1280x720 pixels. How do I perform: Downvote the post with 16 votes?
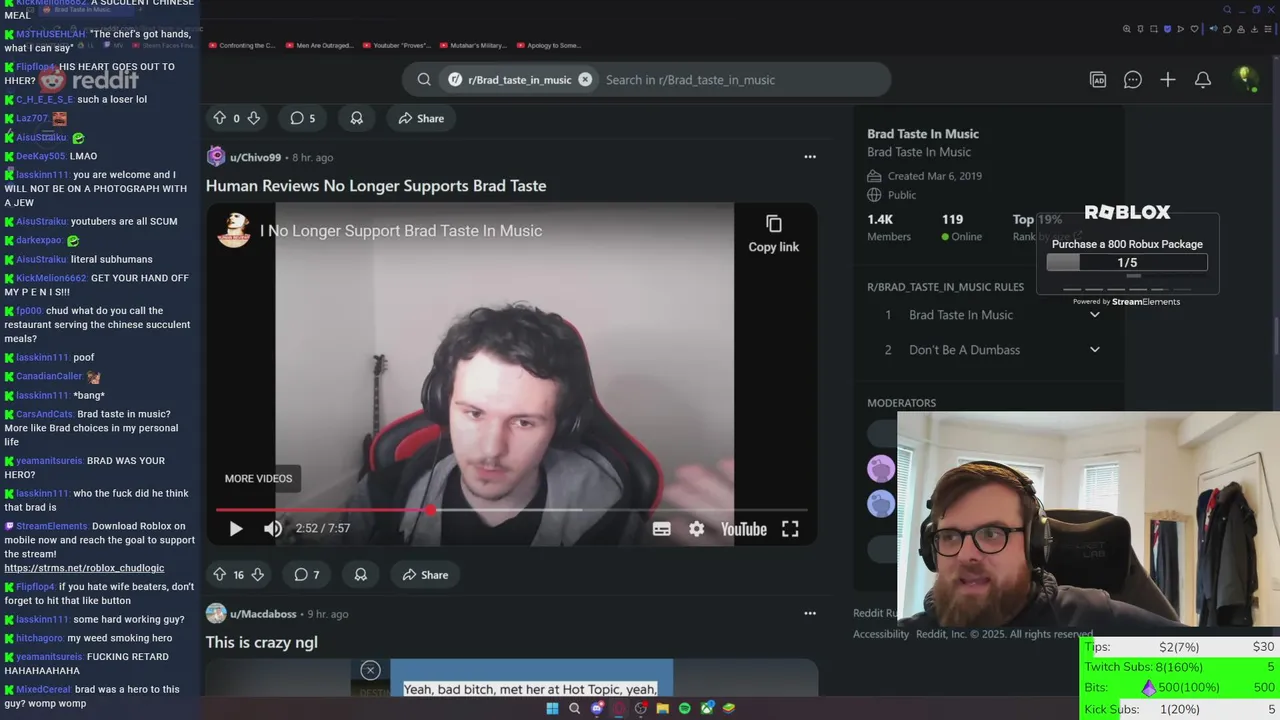(x=257, y=575)
